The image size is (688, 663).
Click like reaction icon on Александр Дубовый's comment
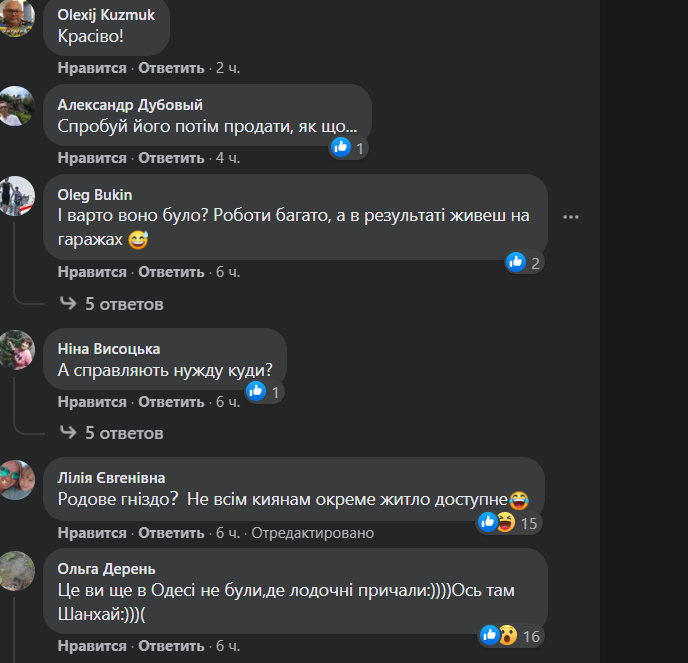pyautogui.click(x=341, y=147)
